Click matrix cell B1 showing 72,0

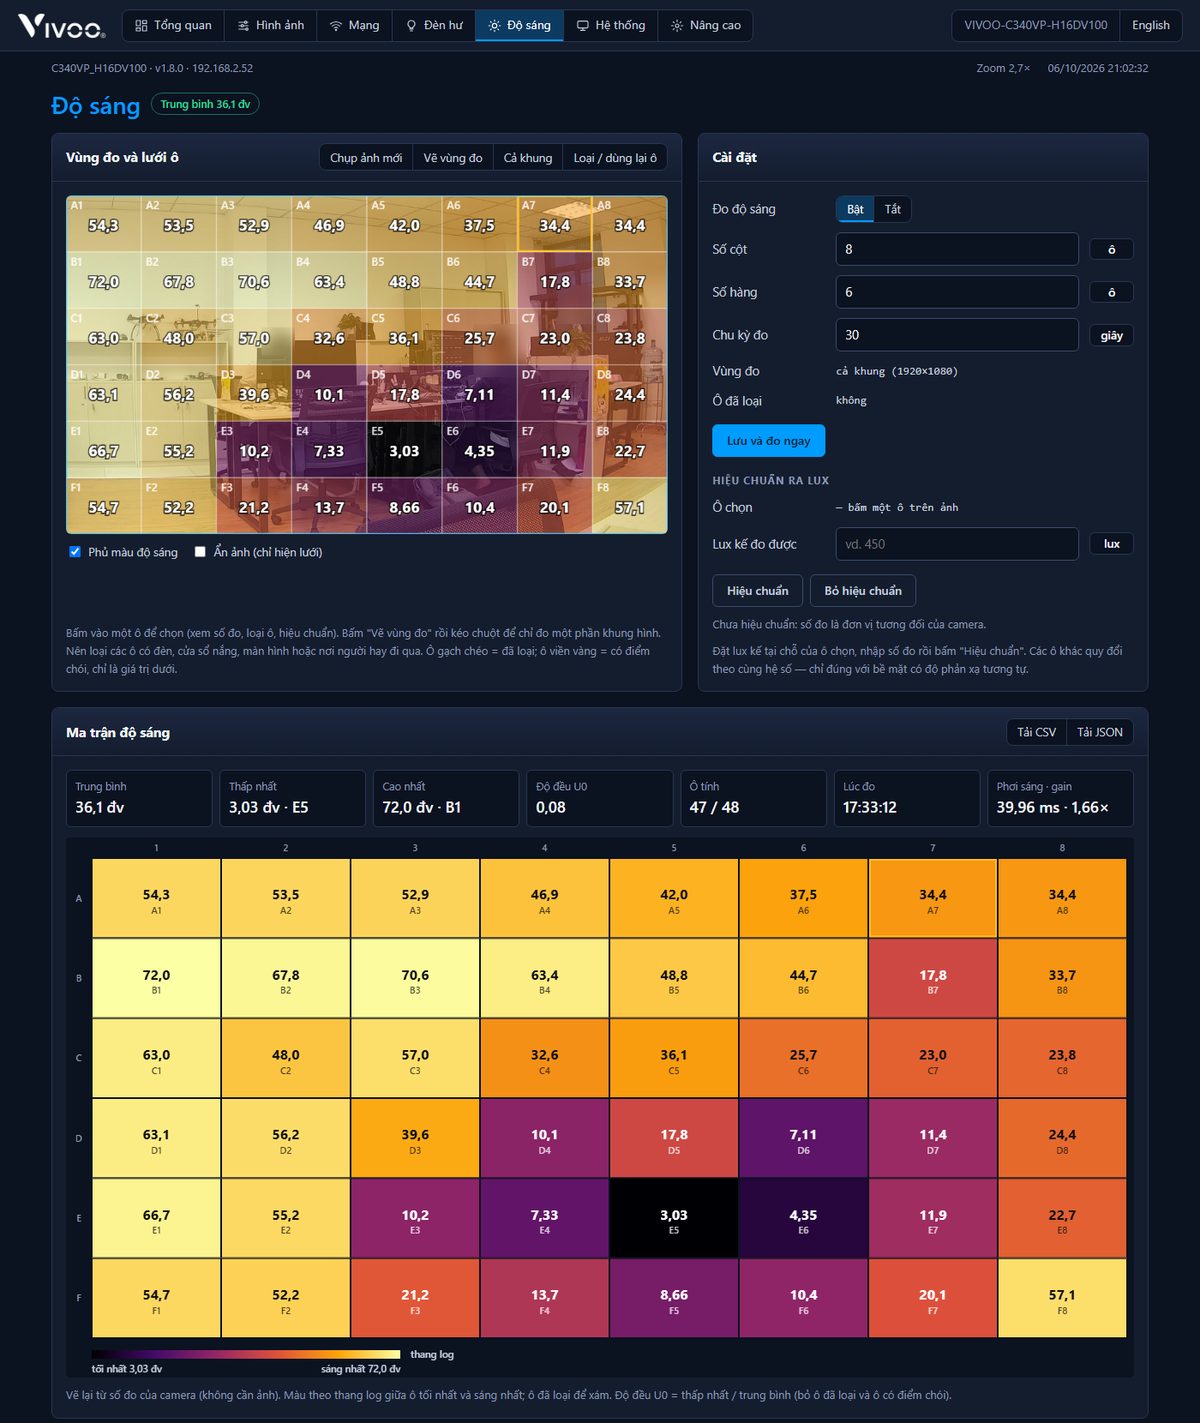156,979
